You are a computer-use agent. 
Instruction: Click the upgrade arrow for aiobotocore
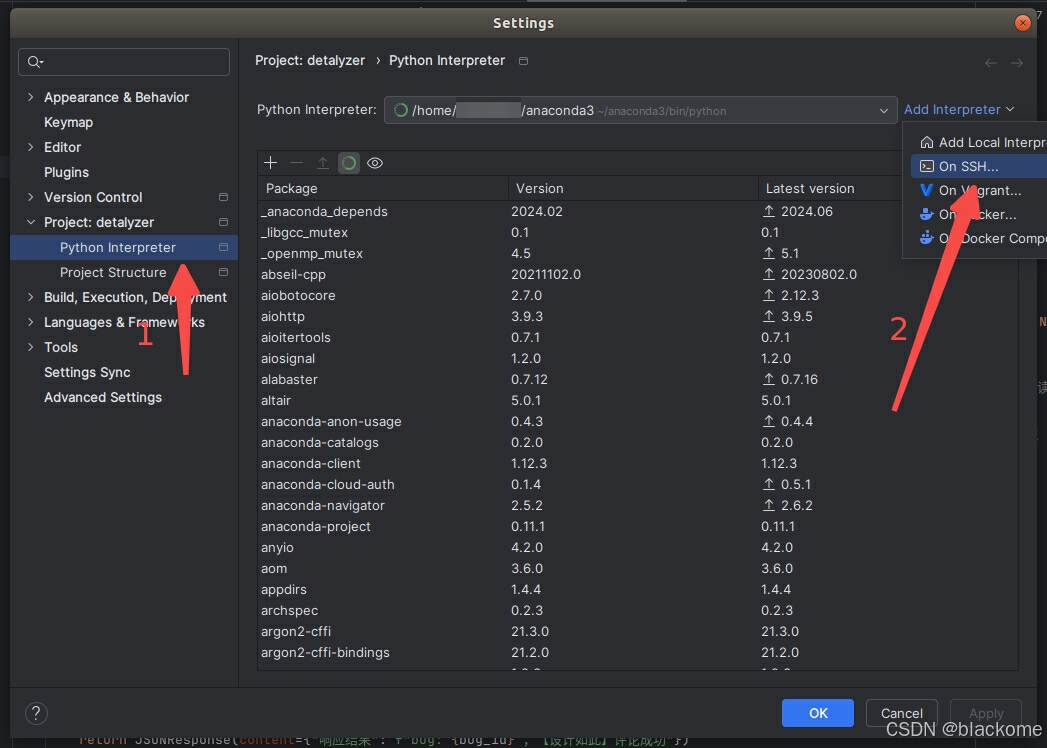coord(769,295)
